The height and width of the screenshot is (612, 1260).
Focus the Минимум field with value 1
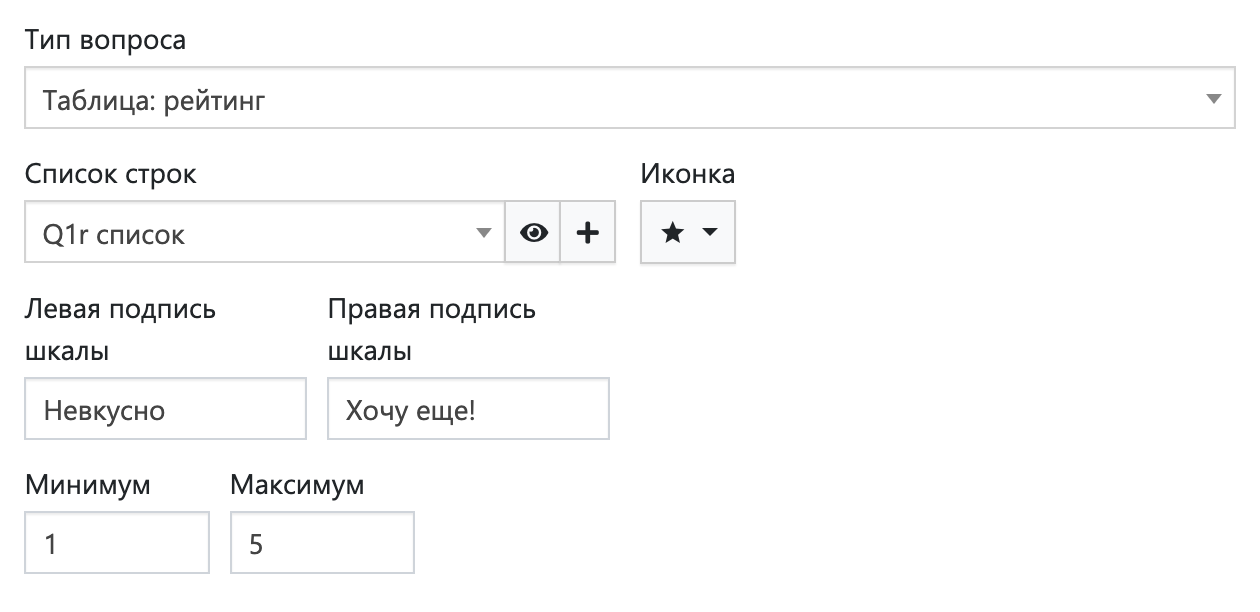click(x=117, y=543)
